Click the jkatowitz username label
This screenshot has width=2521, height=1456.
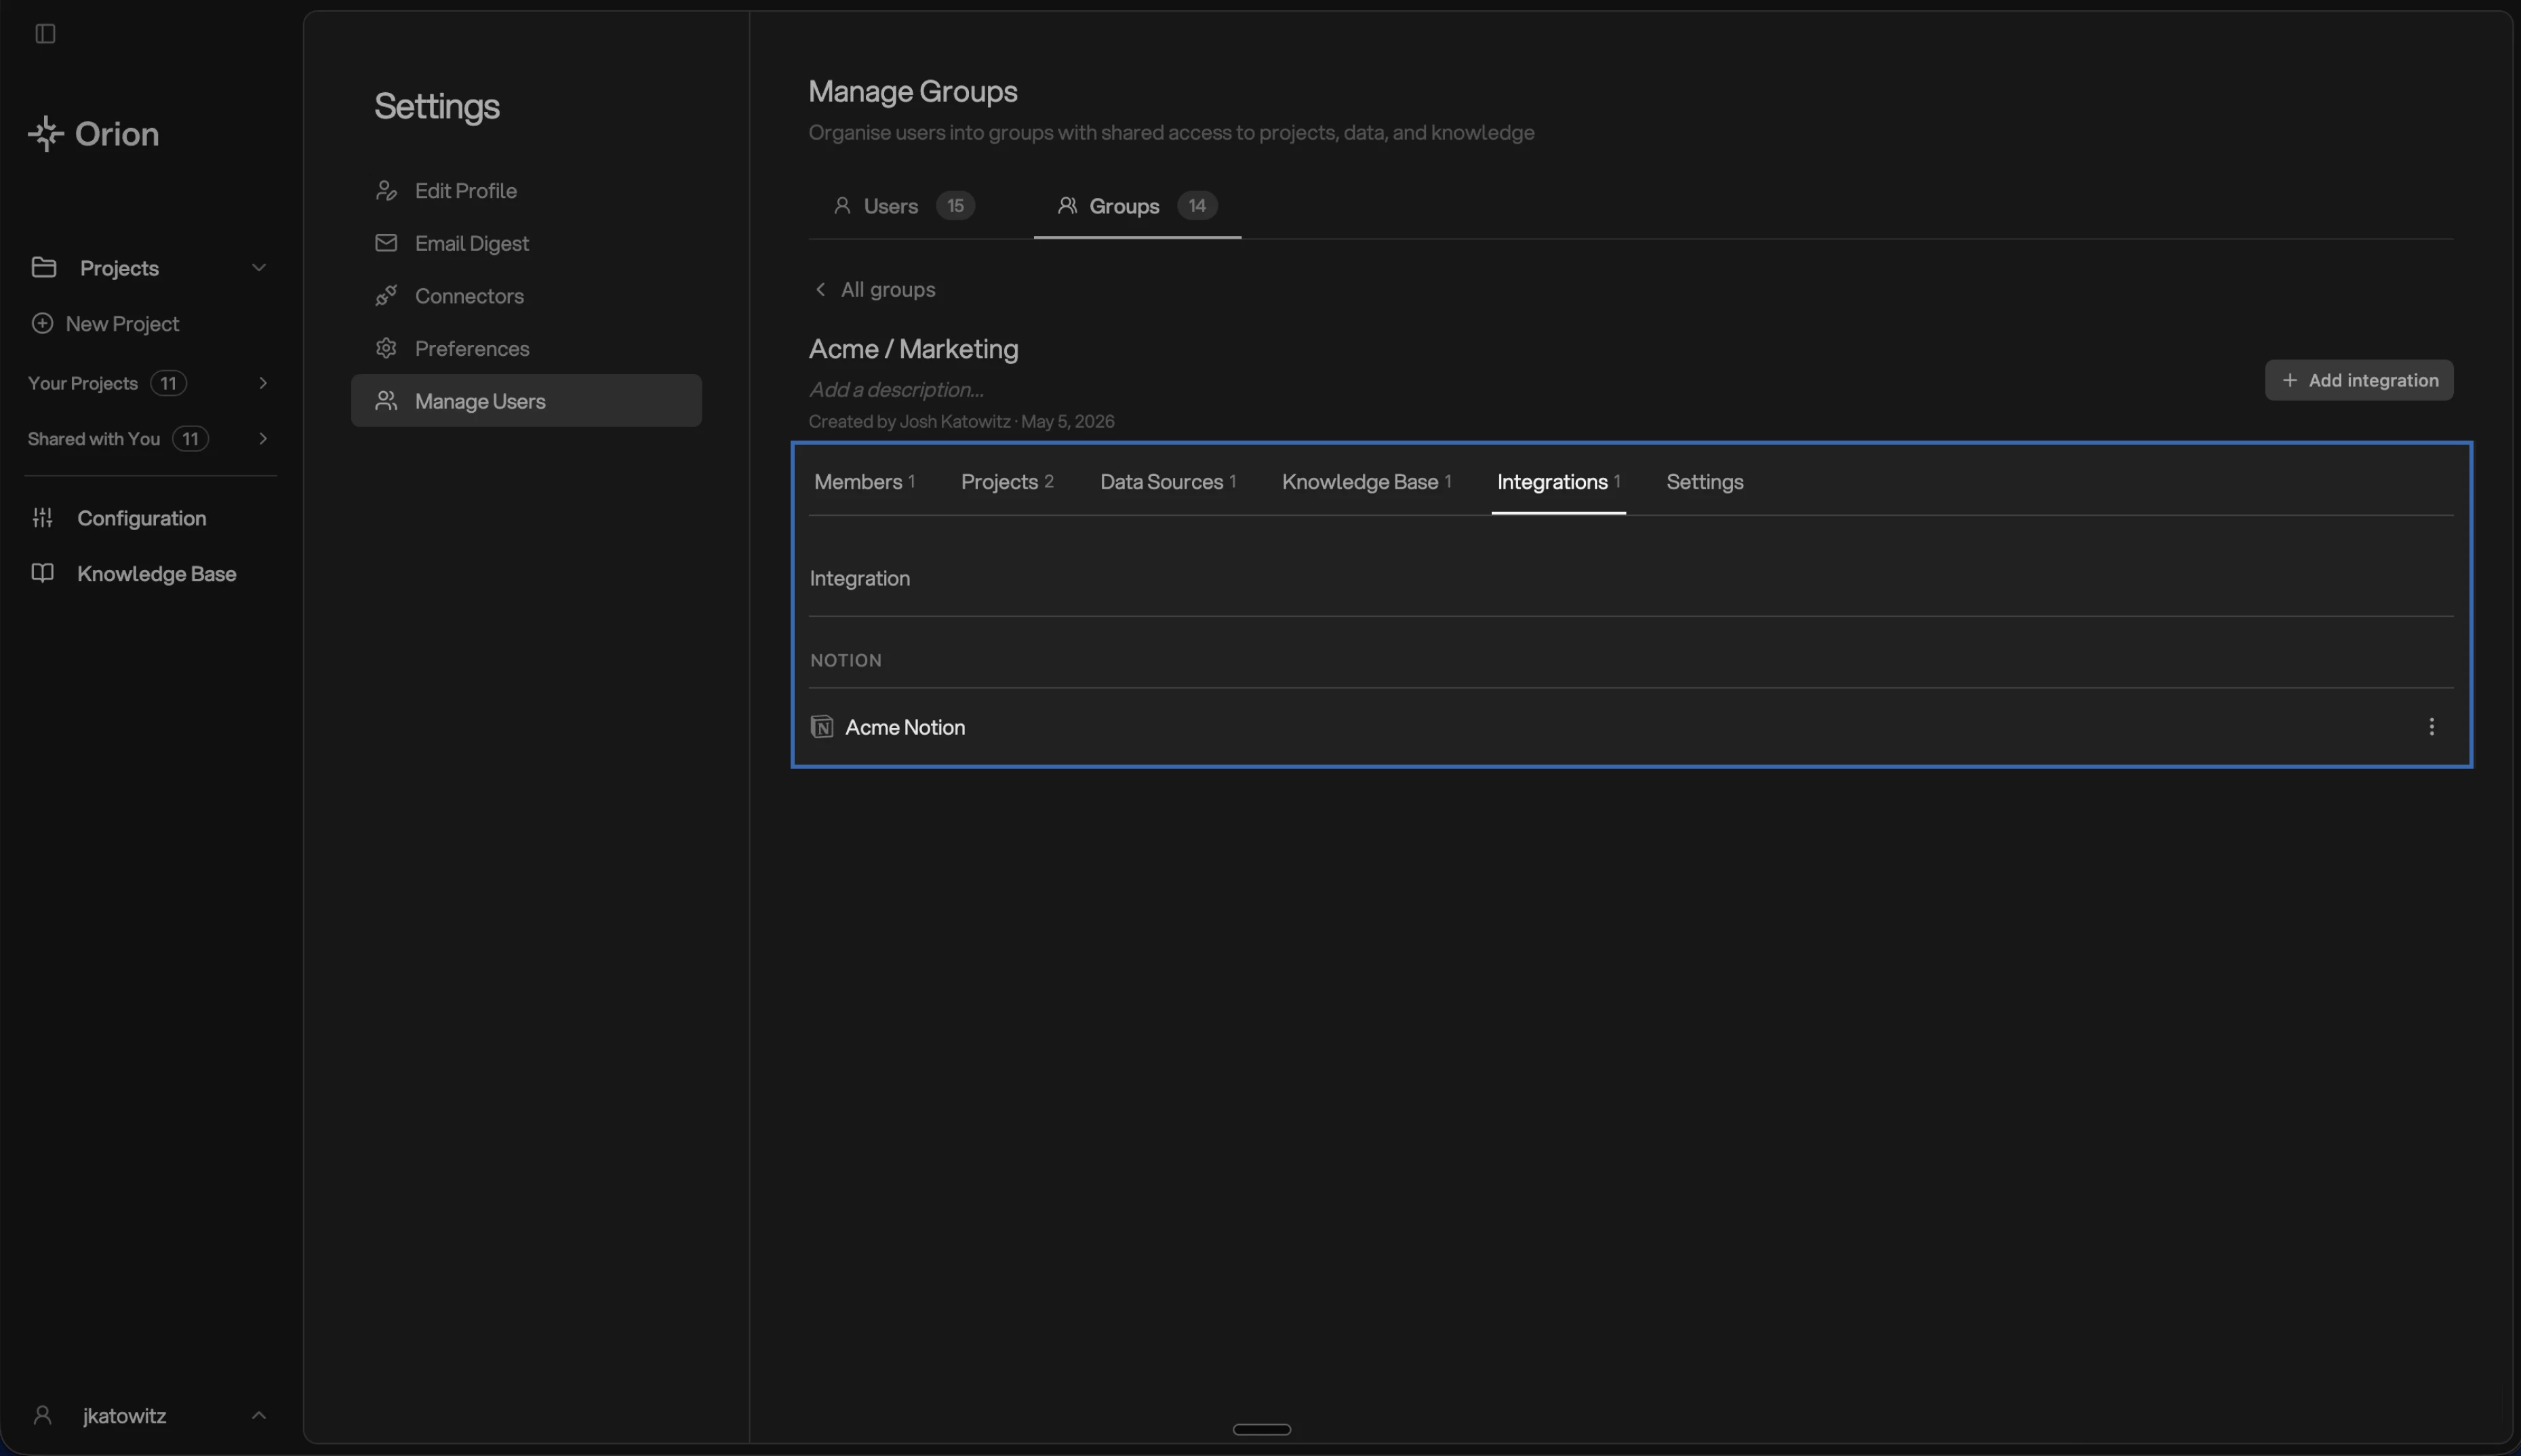125,1415
